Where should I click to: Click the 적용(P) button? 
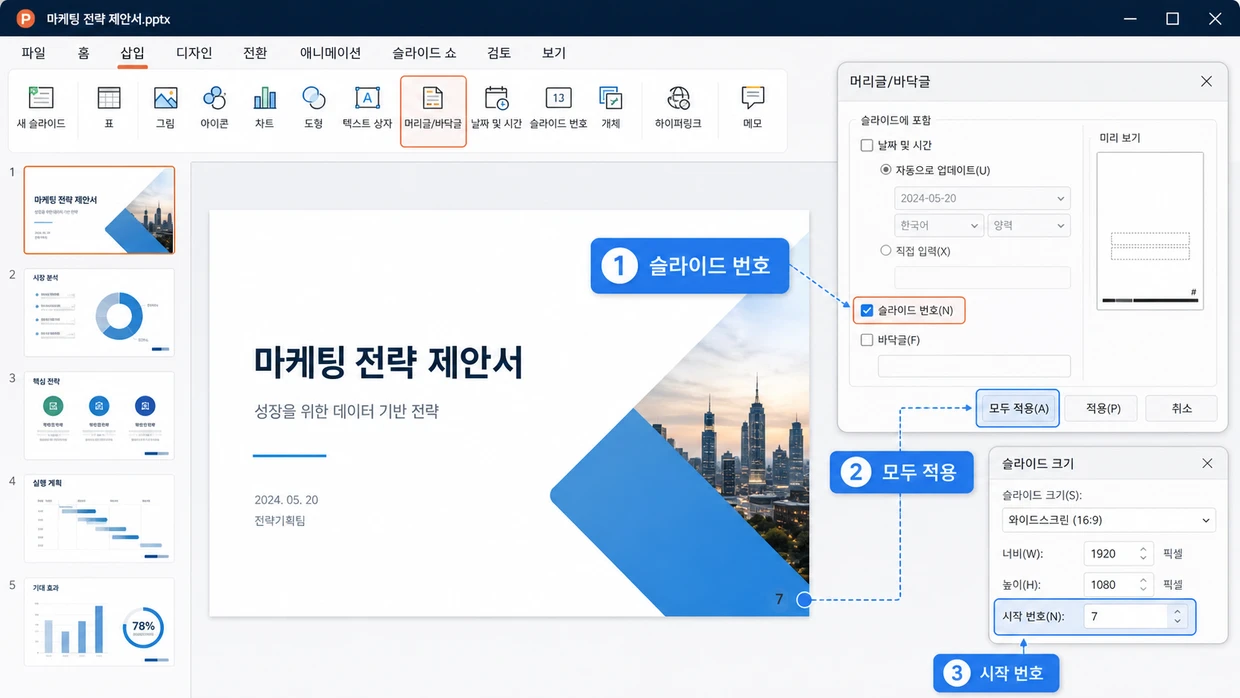(1100, 408)
